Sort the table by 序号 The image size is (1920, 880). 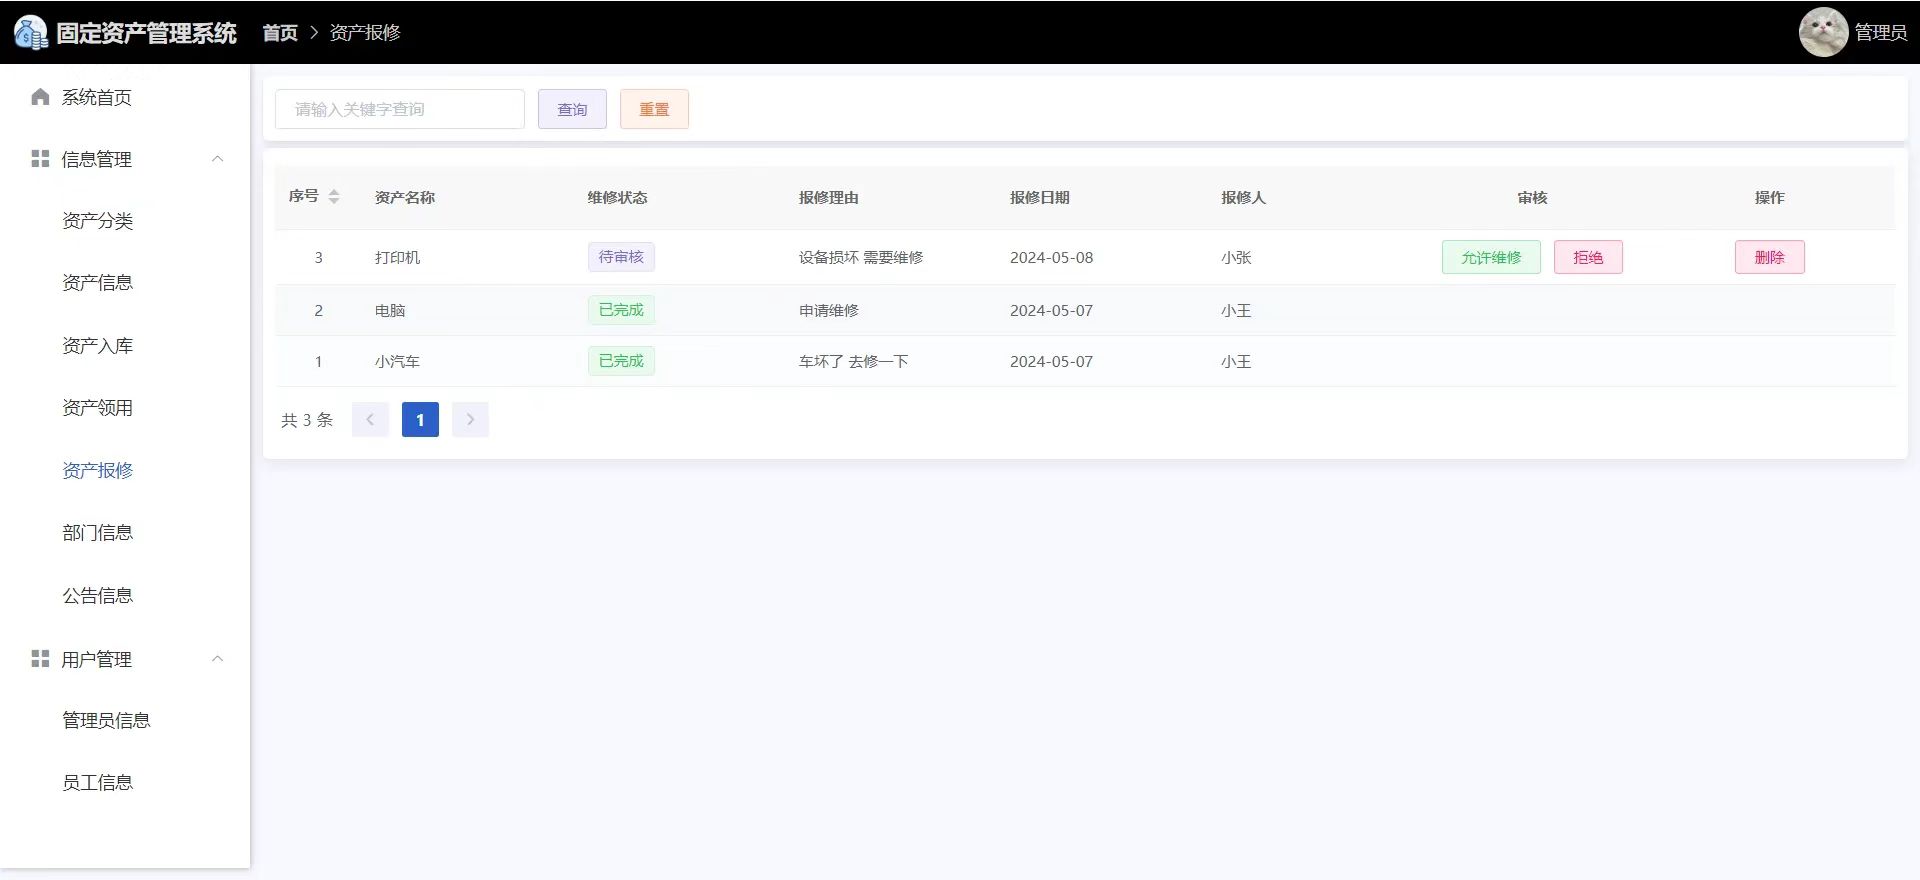click(334, 197)
